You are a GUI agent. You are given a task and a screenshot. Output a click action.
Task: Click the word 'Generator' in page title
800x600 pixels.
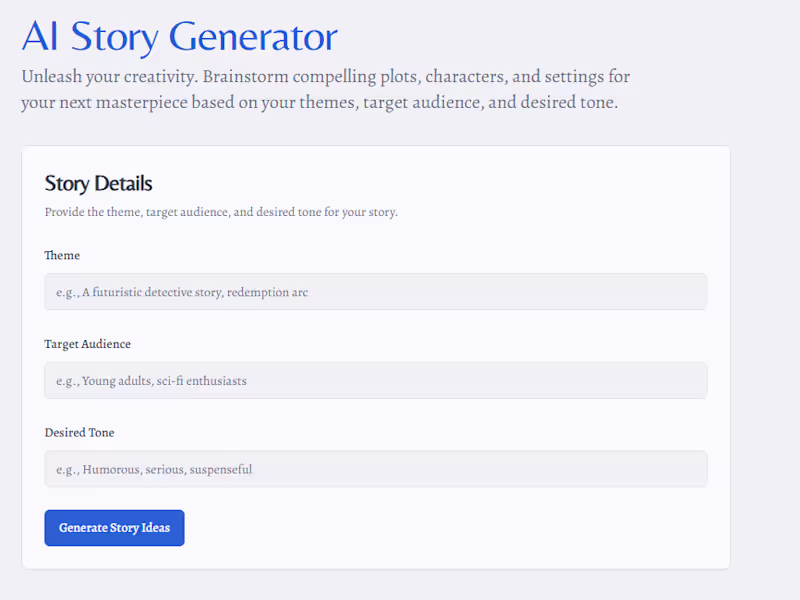coord(253,37)
